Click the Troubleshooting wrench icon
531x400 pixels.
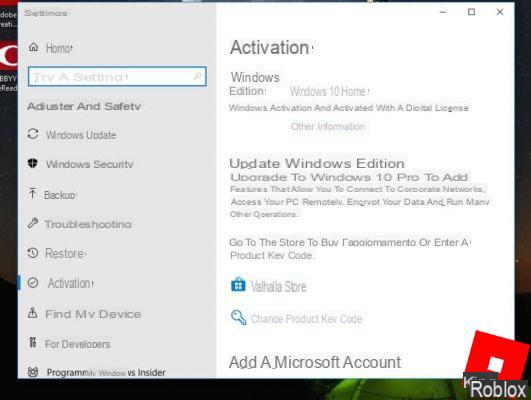coord(33,223)
